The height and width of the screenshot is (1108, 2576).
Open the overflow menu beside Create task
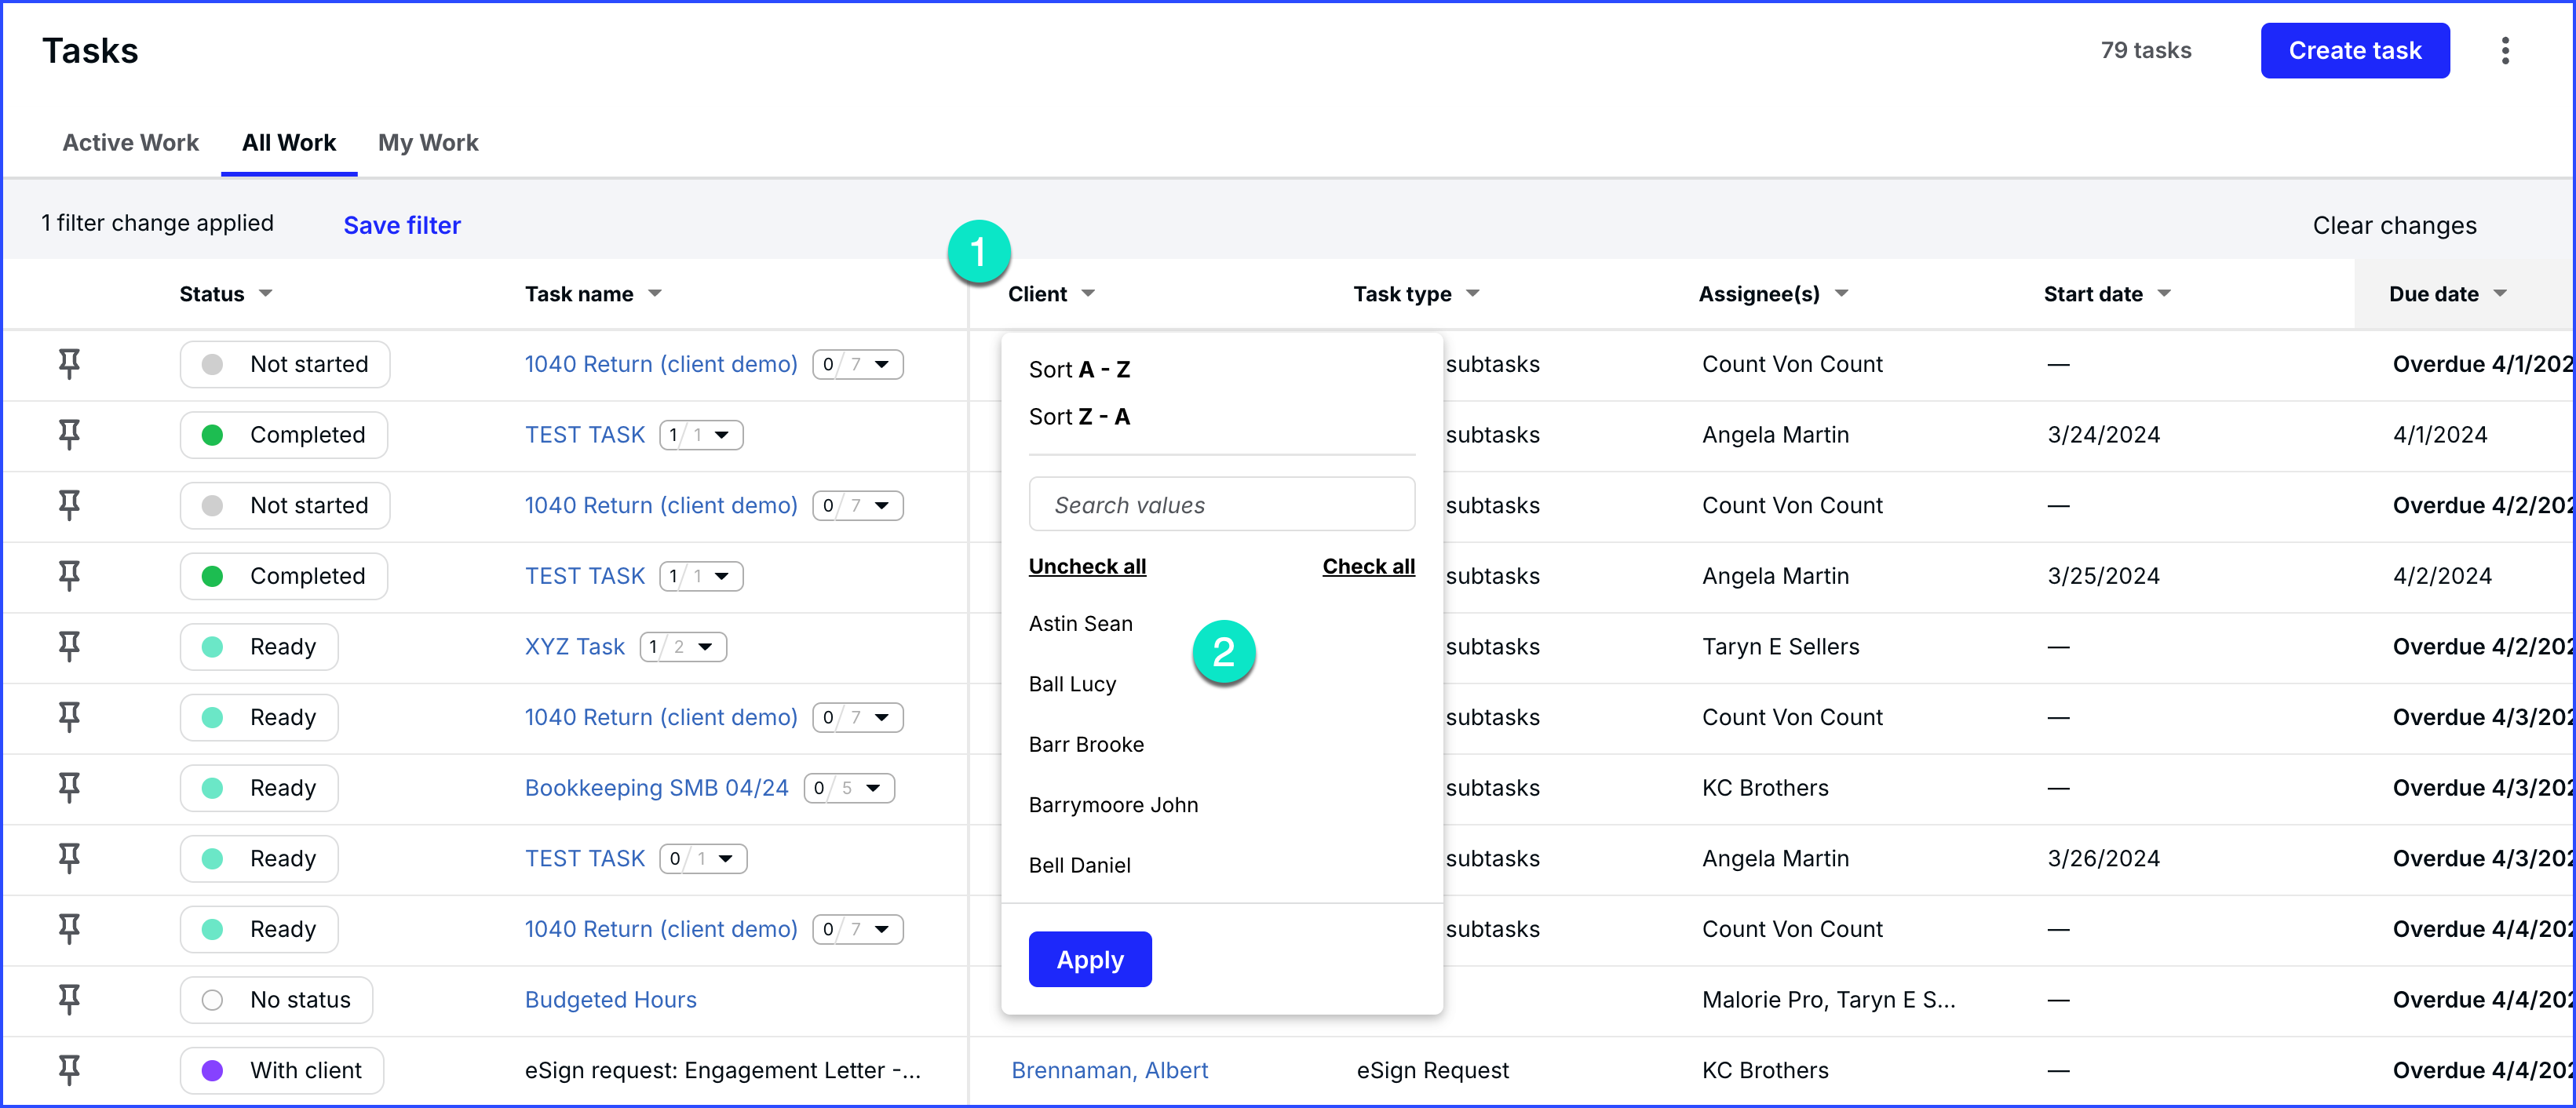click(x=2505, y=50)
